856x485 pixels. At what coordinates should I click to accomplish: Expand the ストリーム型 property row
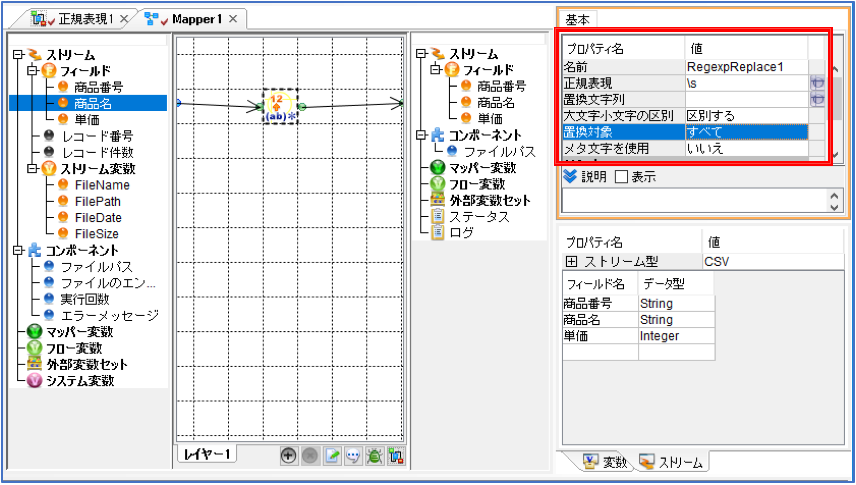(x=571, y=262)
